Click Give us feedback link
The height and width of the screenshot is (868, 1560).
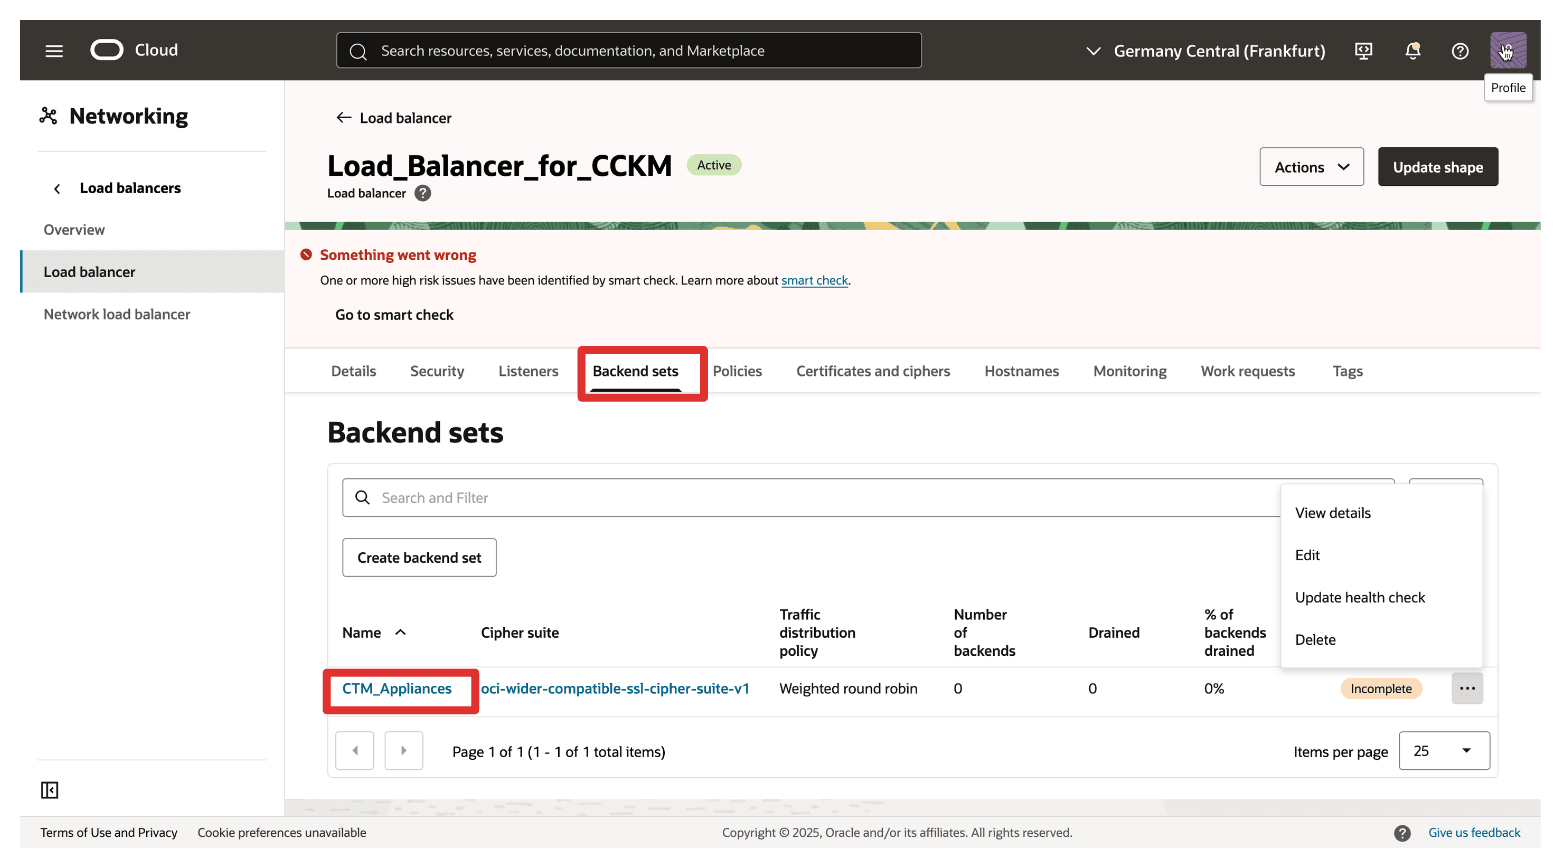point(1474,833)
